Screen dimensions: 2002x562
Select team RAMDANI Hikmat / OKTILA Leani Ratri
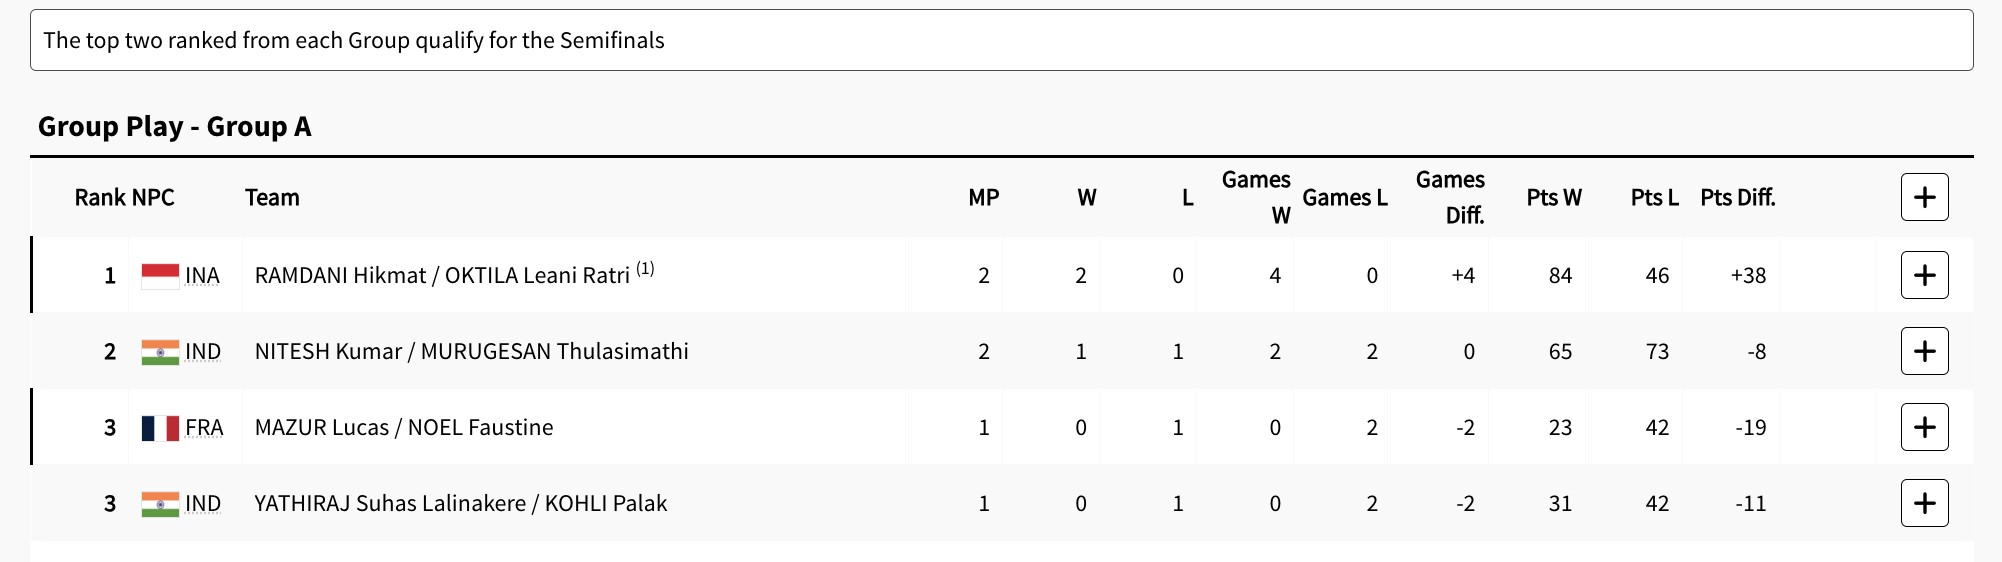point(442,276)
